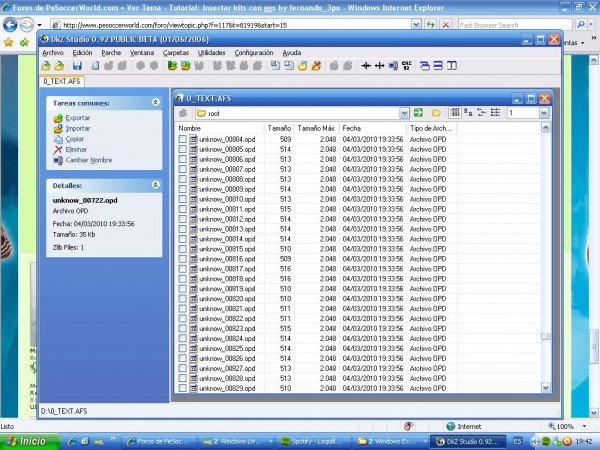Switch to Spotify in the taskbar

pos(315,442)
